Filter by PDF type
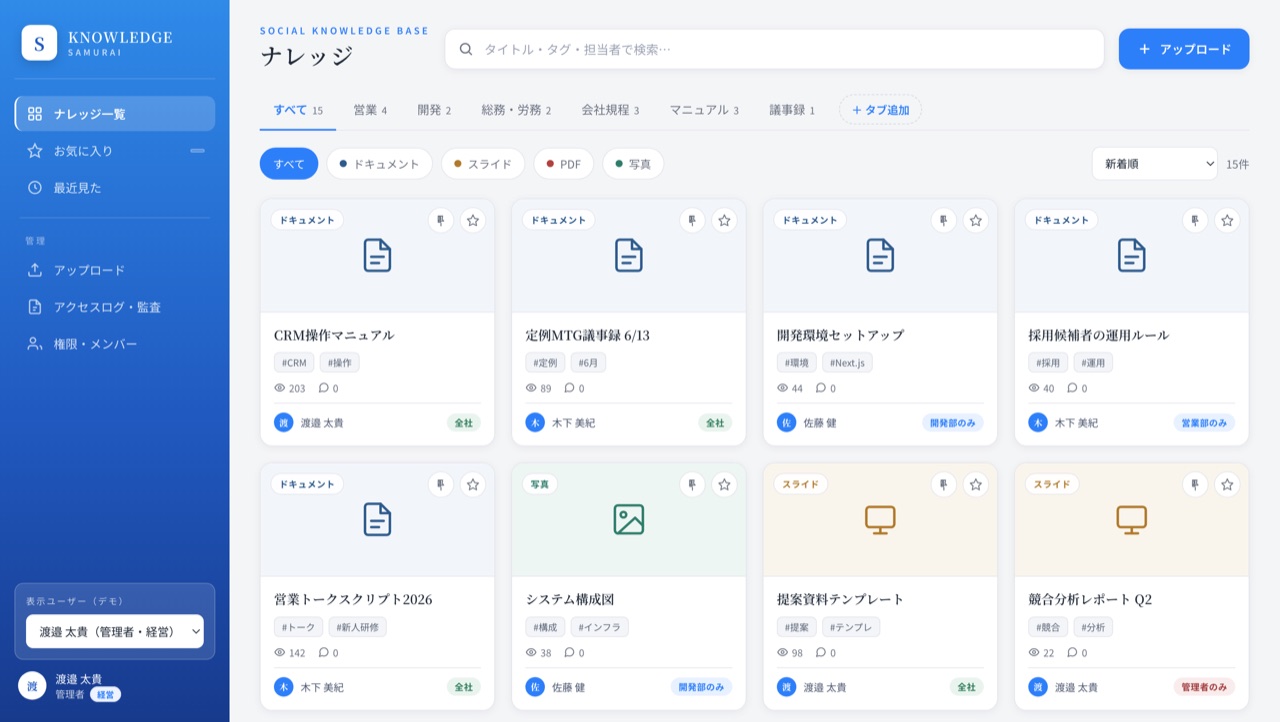The height and width of the screenshot is (722, 1280). click(x=563, y=164)
